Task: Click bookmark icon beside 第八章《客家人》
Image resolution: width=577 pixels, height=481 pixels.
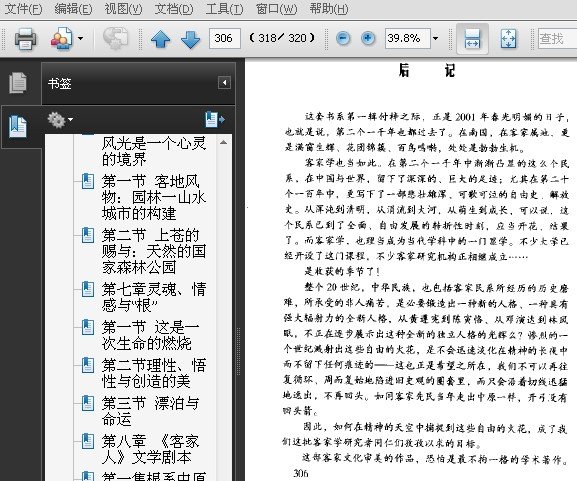Action: click(x=88, y=441)
